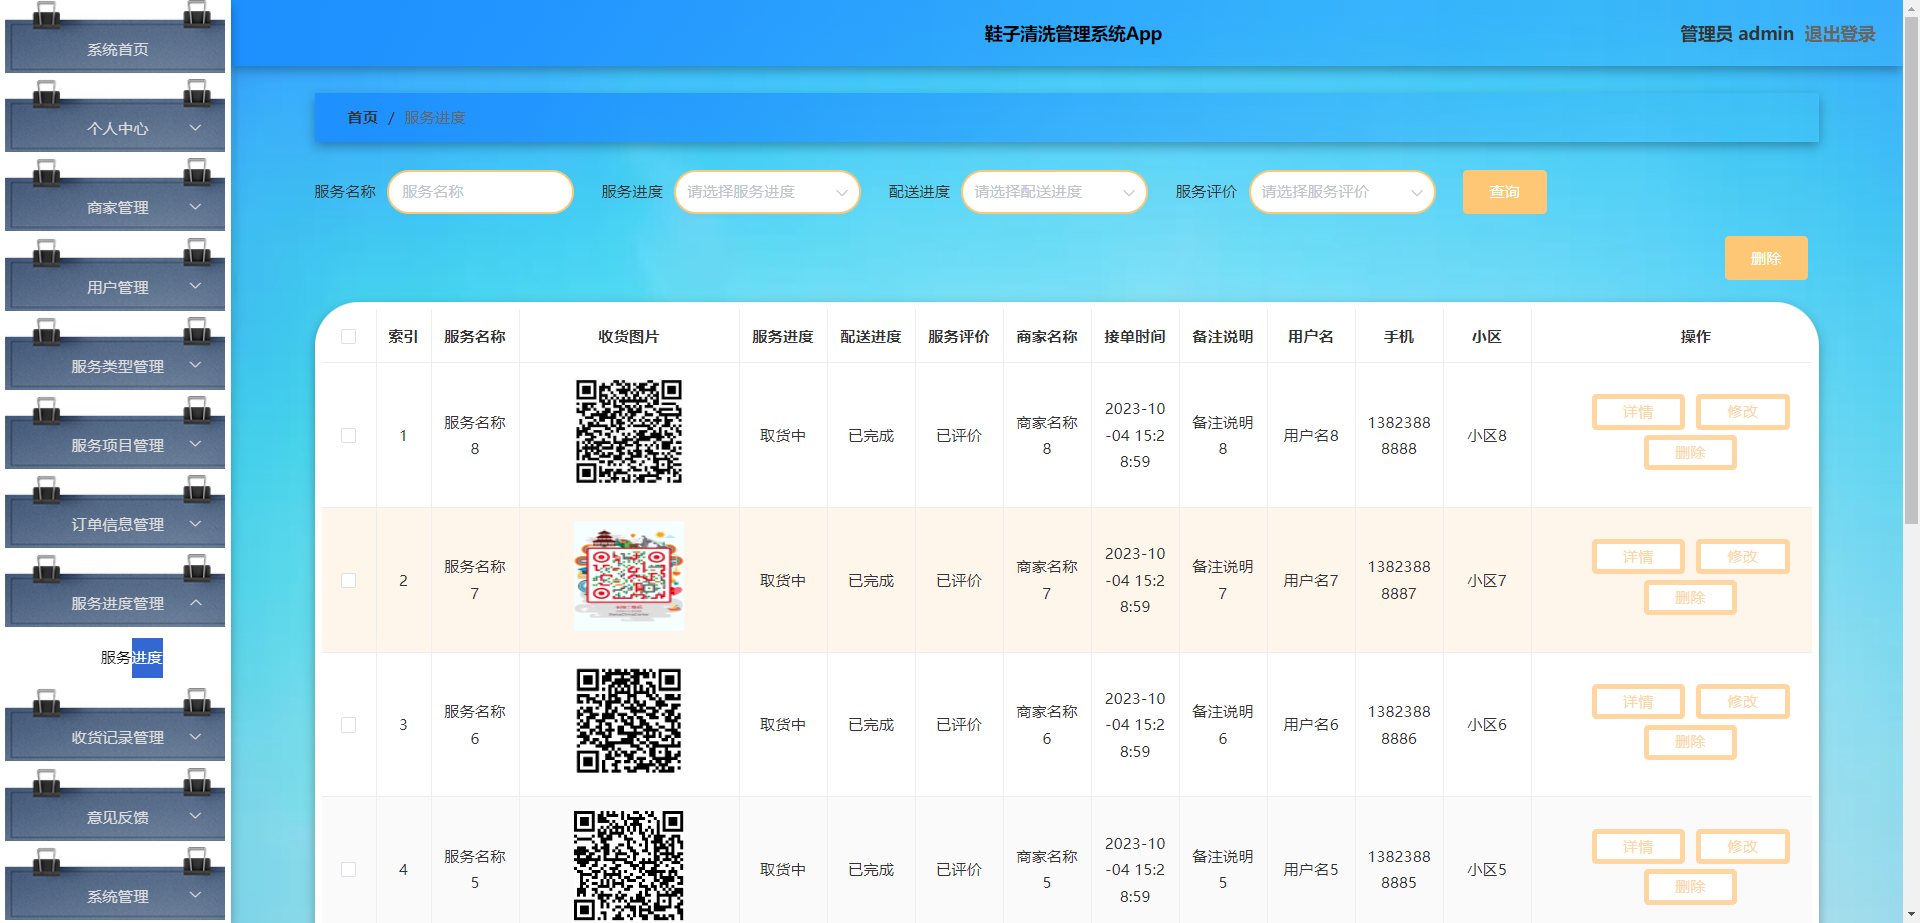Check the checkbox for 服务名称8 row

348,435
